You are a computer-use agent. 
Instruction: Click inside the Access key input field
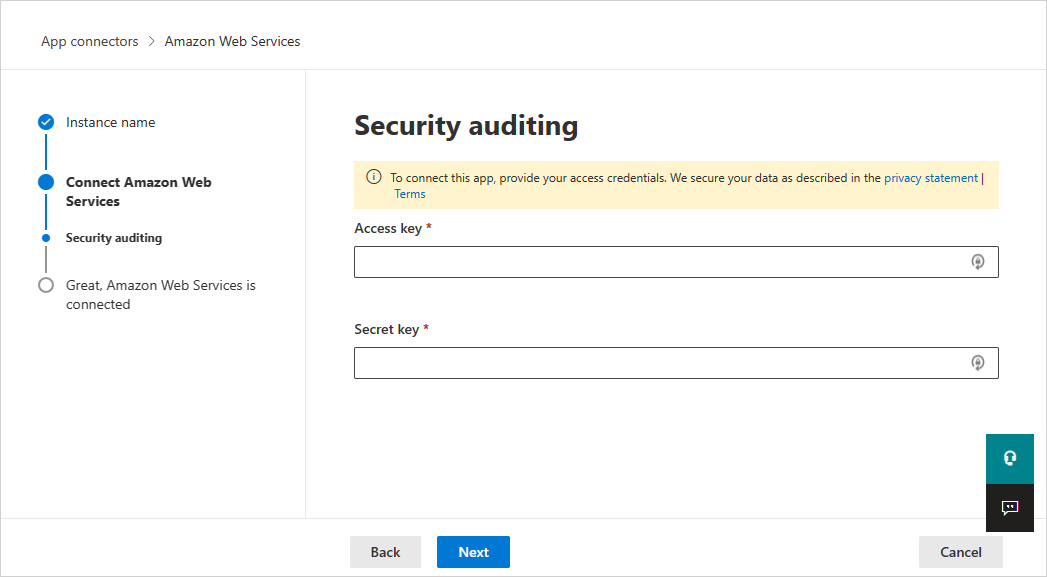(660, 261)
